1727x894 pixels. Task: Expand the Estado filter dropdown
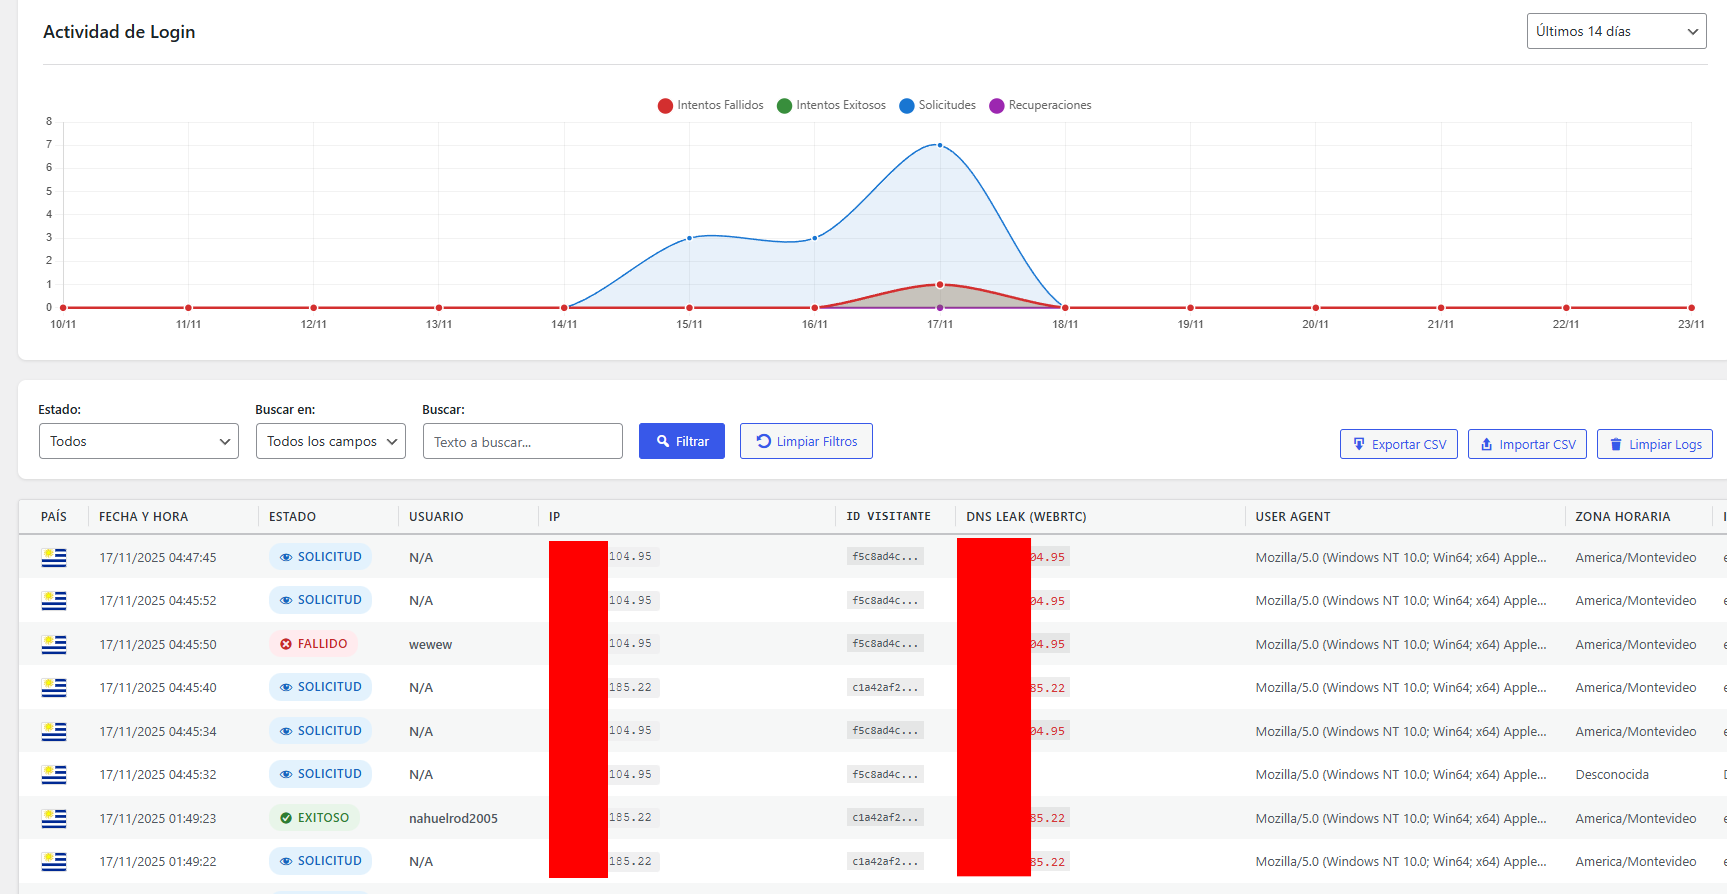(139, 441)
